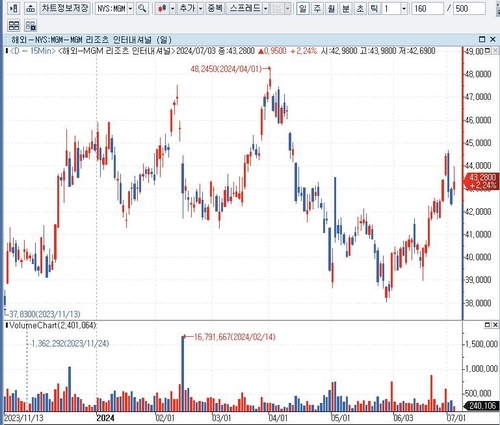Viewport: 500px width, 425px height.
Task: Click the split layout windows icon
Action: point(14,26)
